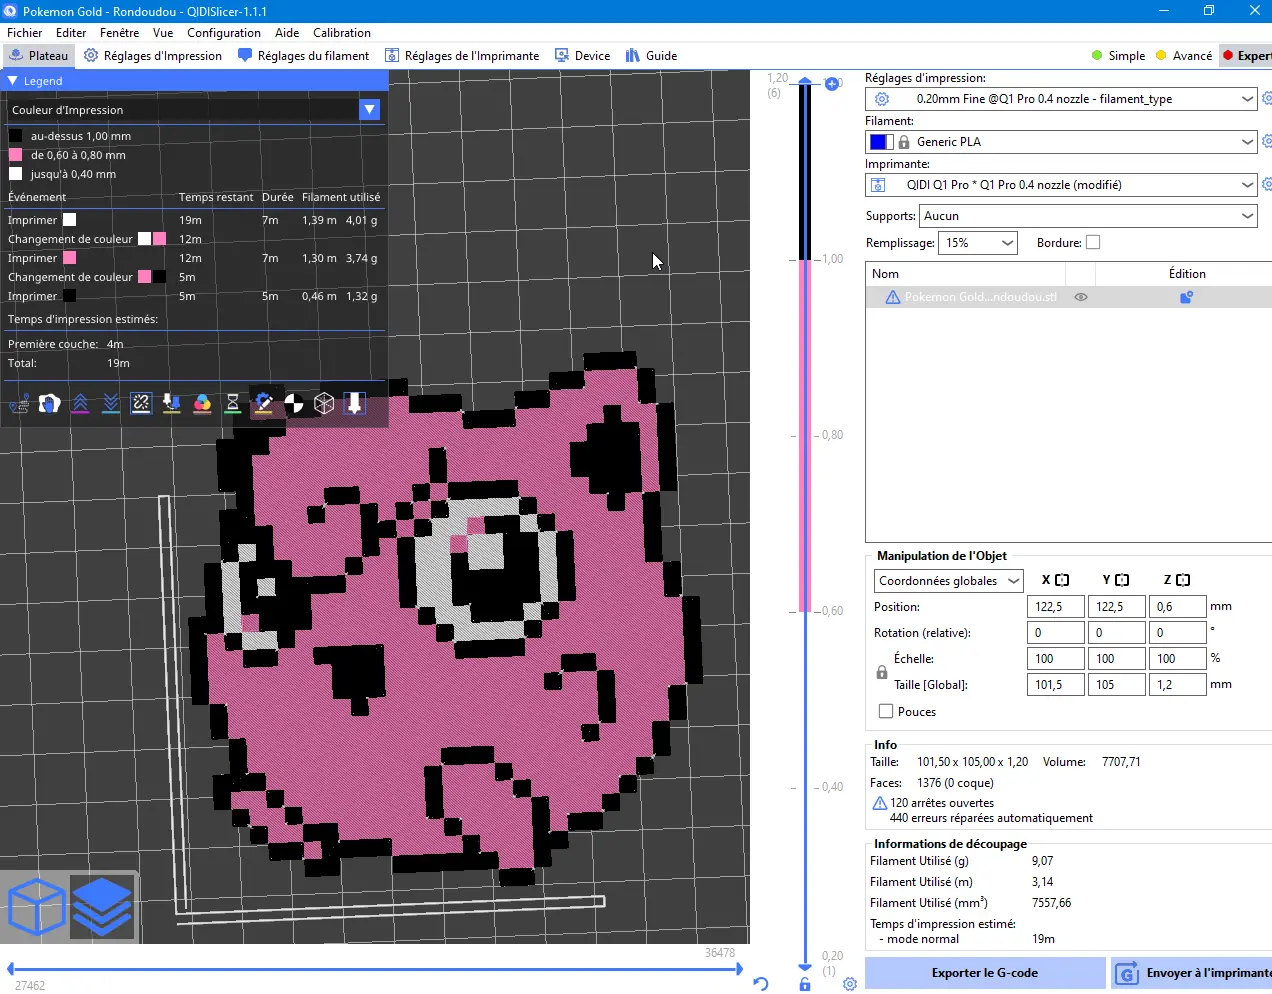Reset Y coordinate icon in column header
Image resolution: width=1272 pixels, height=994 pixels.
click(1122, 580)
